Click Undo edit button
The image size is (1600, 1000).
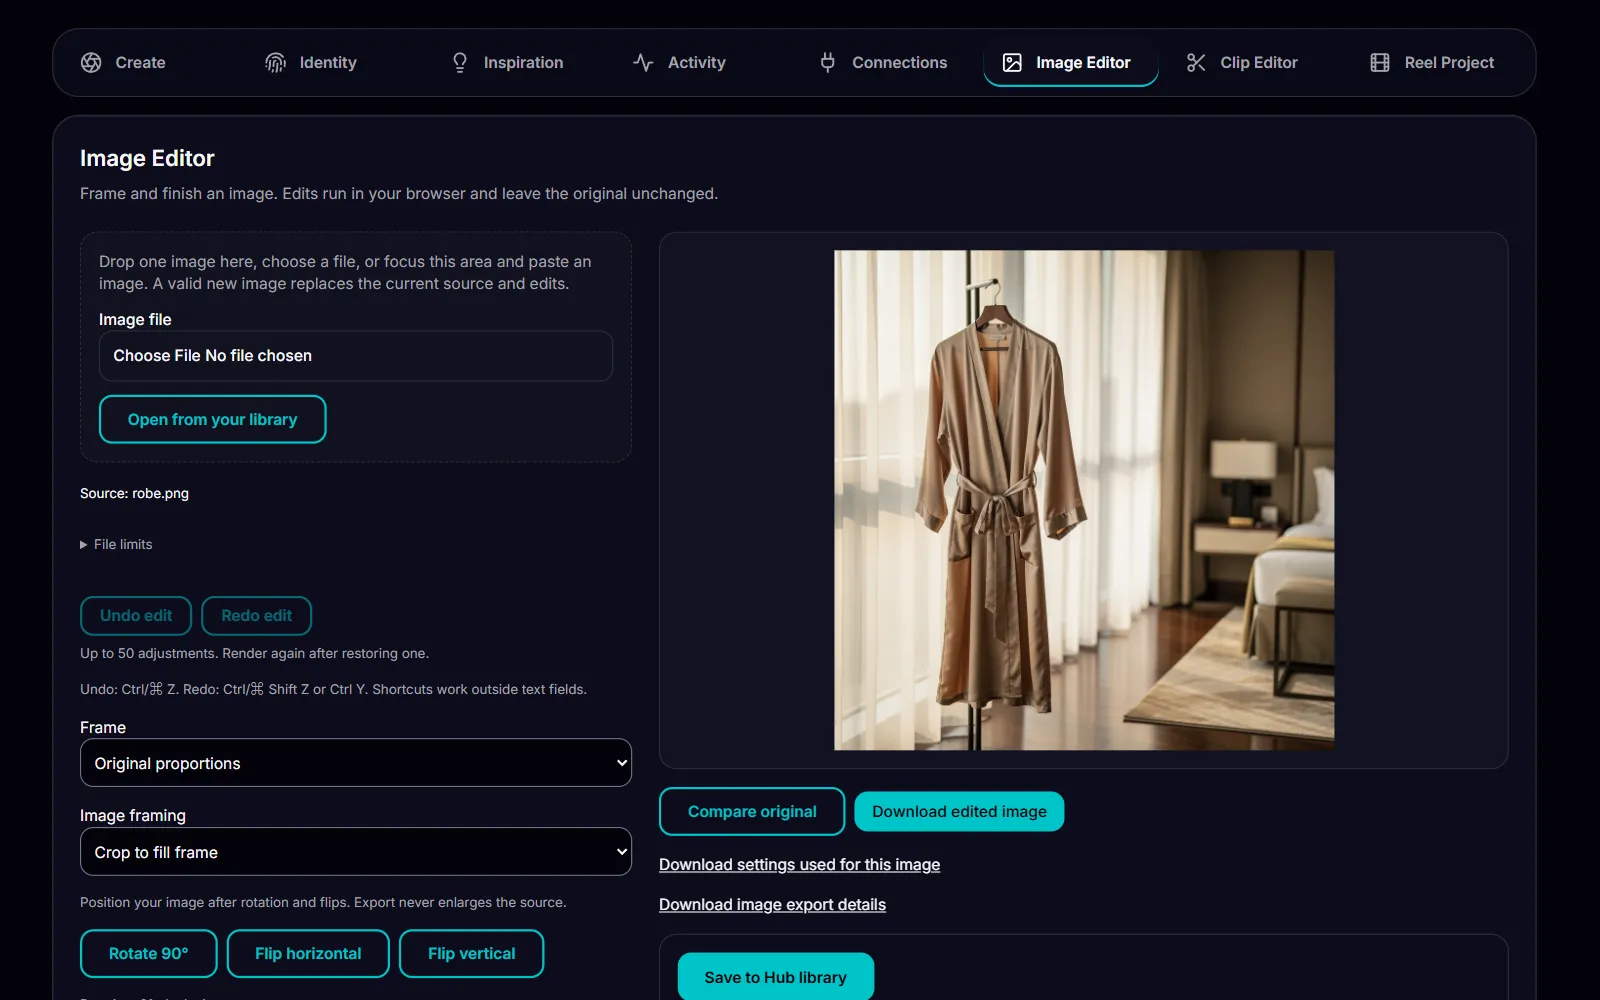[x=136, y=616]
